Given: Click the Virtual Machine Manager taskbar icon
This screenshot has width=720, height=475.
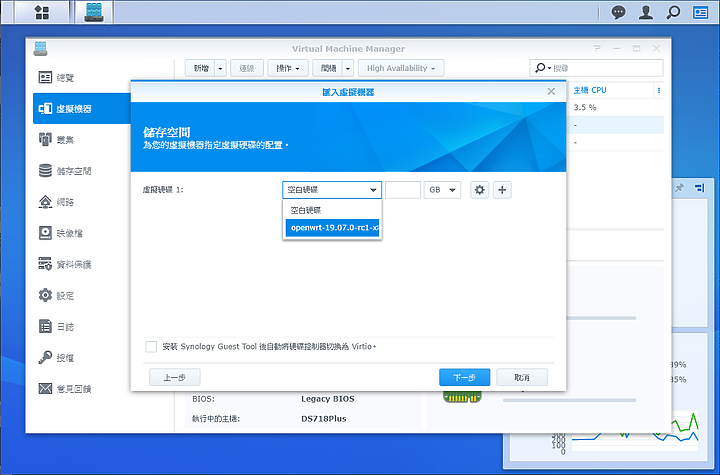Looking at the screenshot, I should (x=94, y=12).
